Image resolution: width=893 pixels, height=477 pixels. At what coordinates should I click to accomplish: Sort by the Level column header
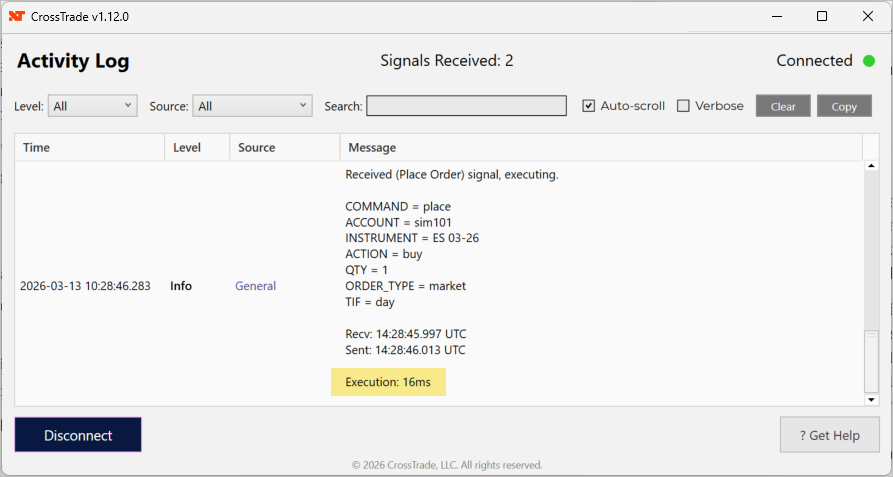(x=197, y=147)
